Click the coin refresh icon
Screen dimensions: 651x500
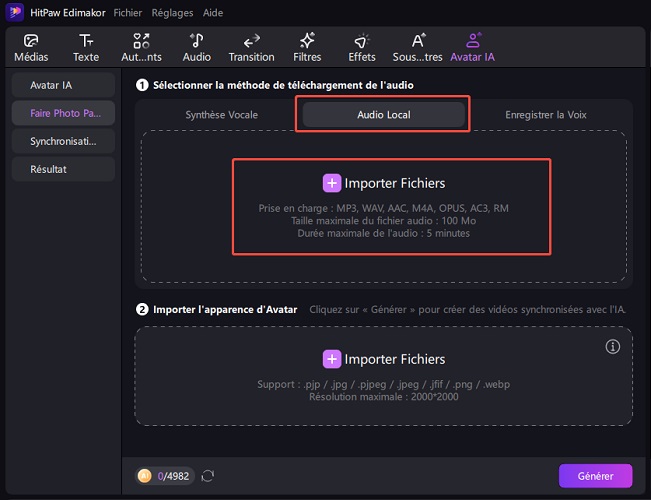pyautogui.click(x=208, y=476)
